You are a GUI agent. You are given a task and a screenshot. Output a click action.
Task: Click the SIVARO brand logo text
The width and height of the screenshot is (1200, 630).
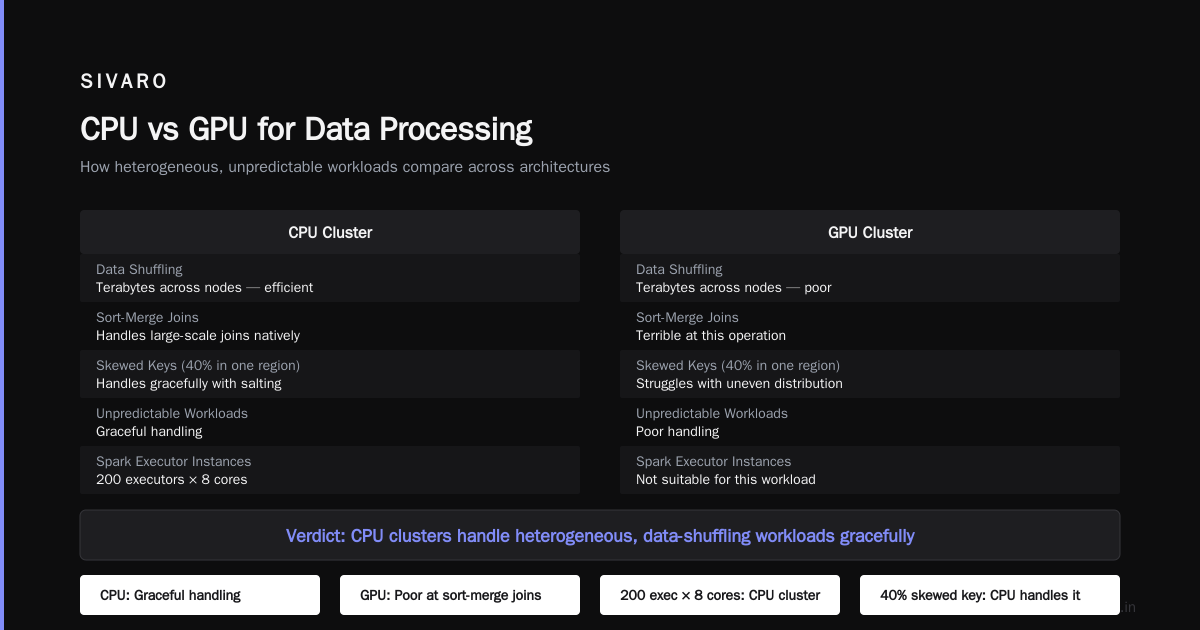124,82
